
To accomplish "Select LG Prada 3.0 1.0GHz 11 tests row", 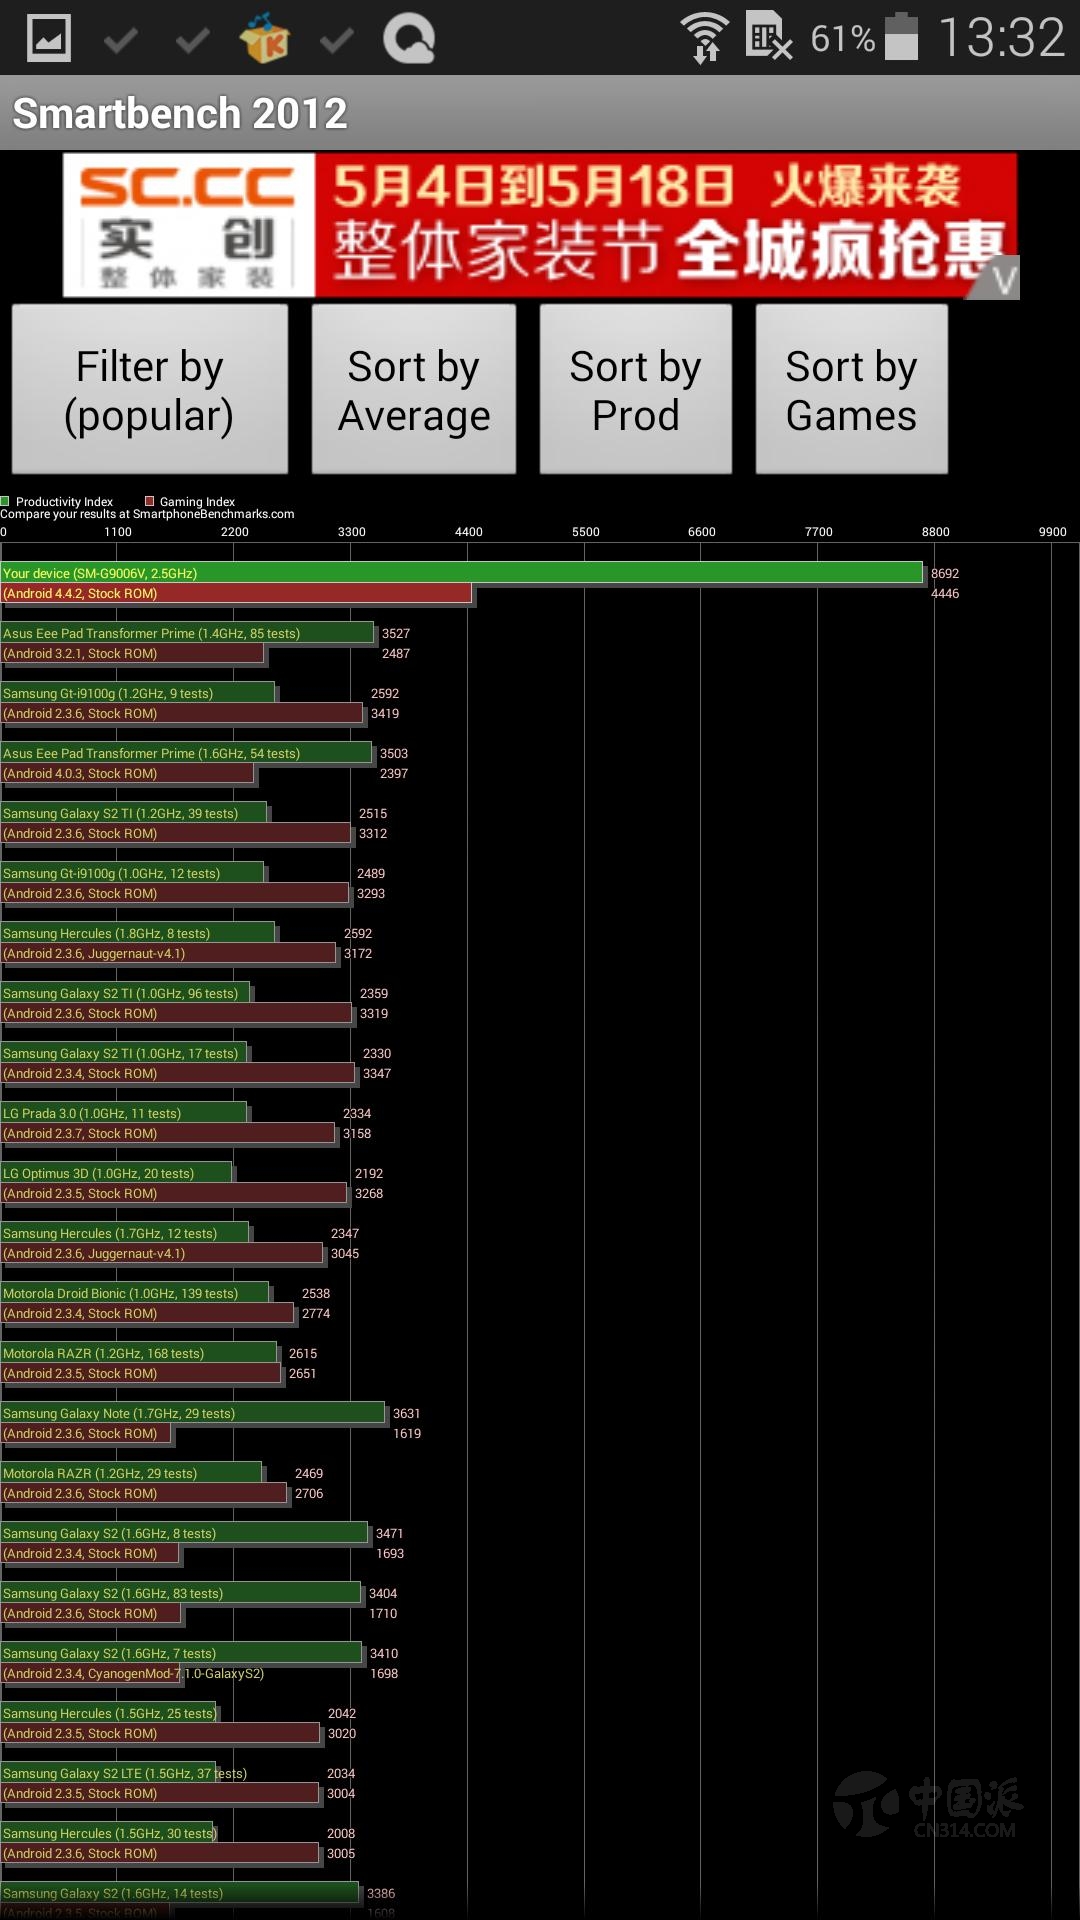I will [124, 1113].
